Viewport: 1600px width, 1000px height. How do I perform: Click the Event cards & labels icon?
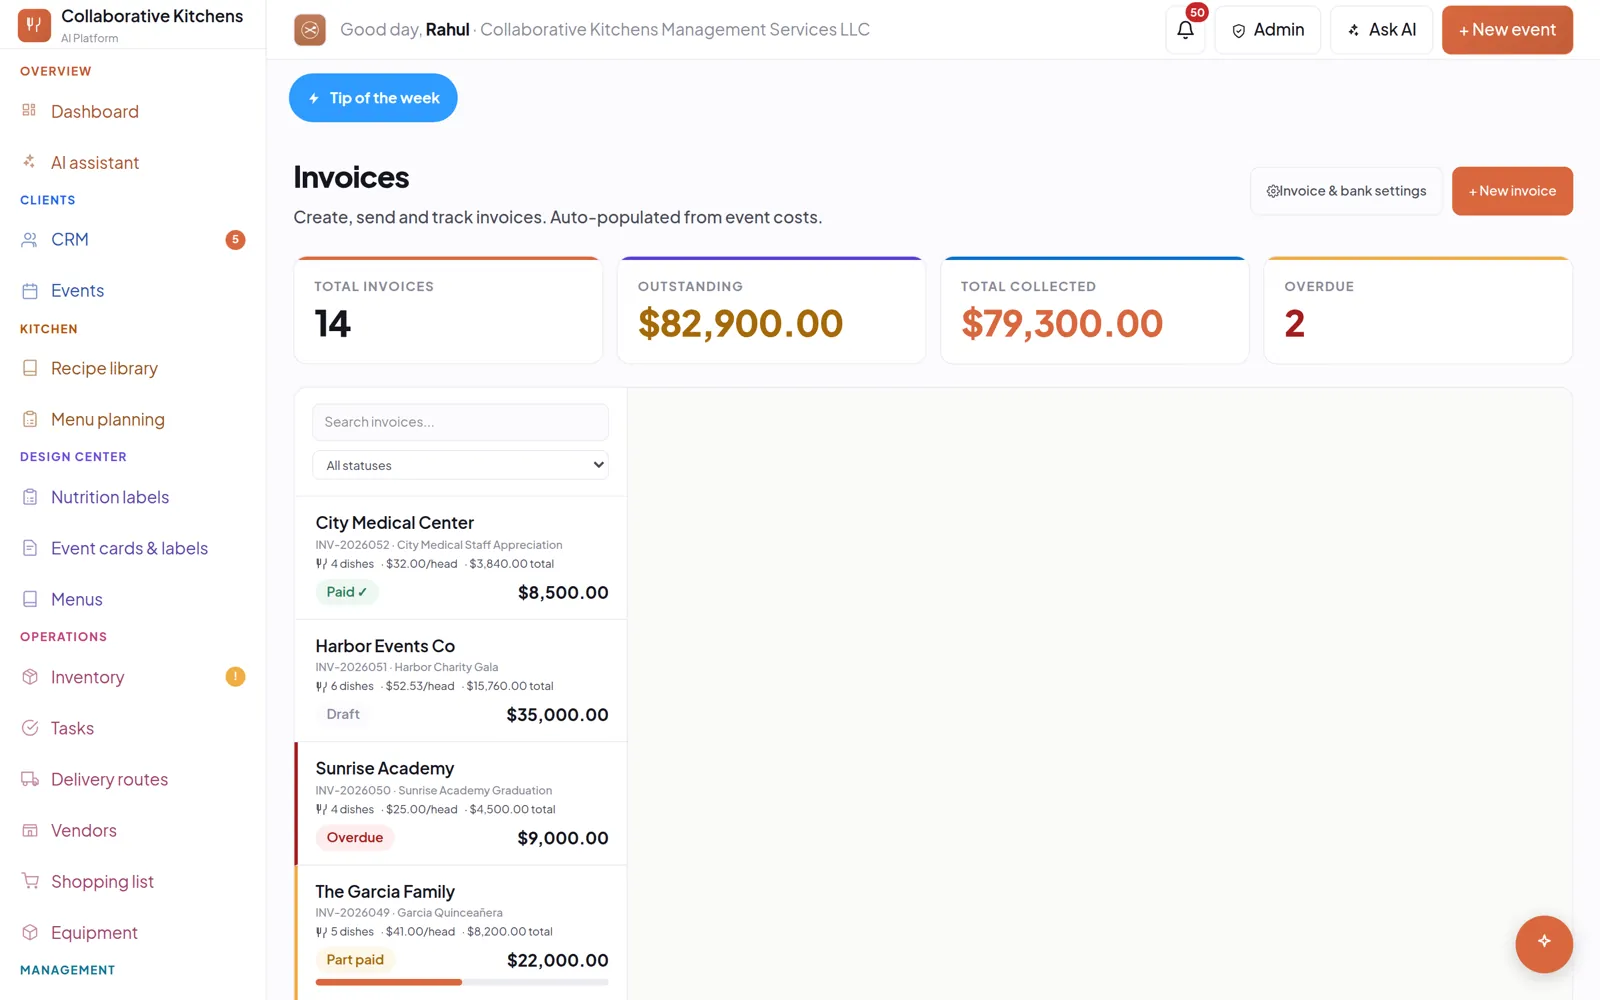point(29,548)
